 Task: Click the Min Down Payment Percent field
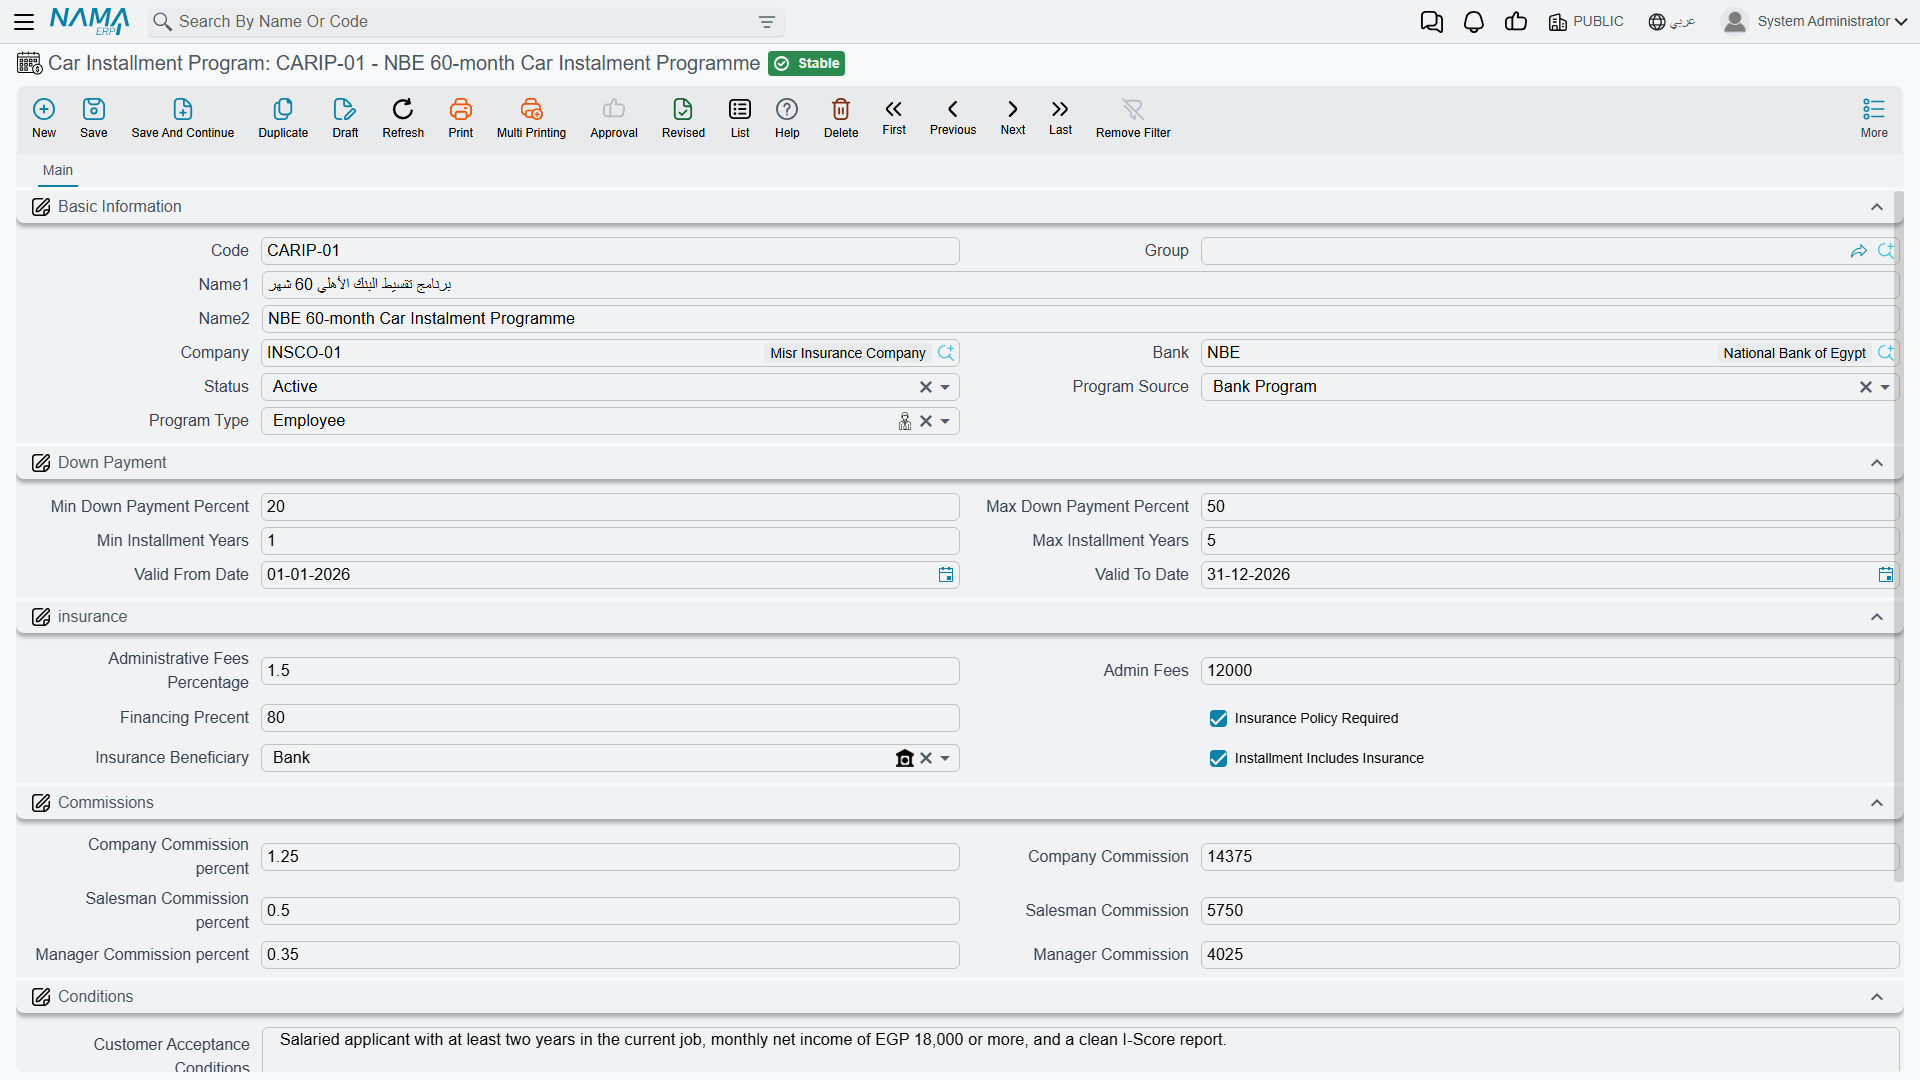point(610,507)
